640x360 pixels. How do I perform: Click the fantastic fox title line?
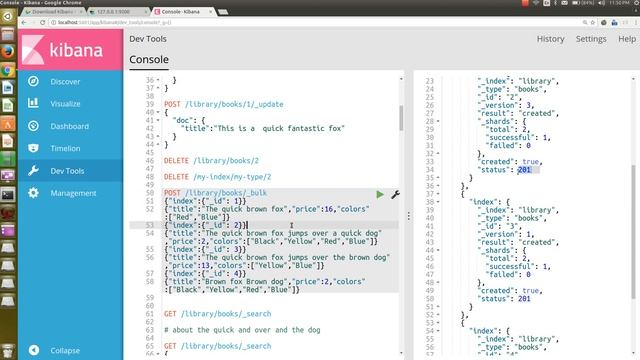tap(263, 128)
